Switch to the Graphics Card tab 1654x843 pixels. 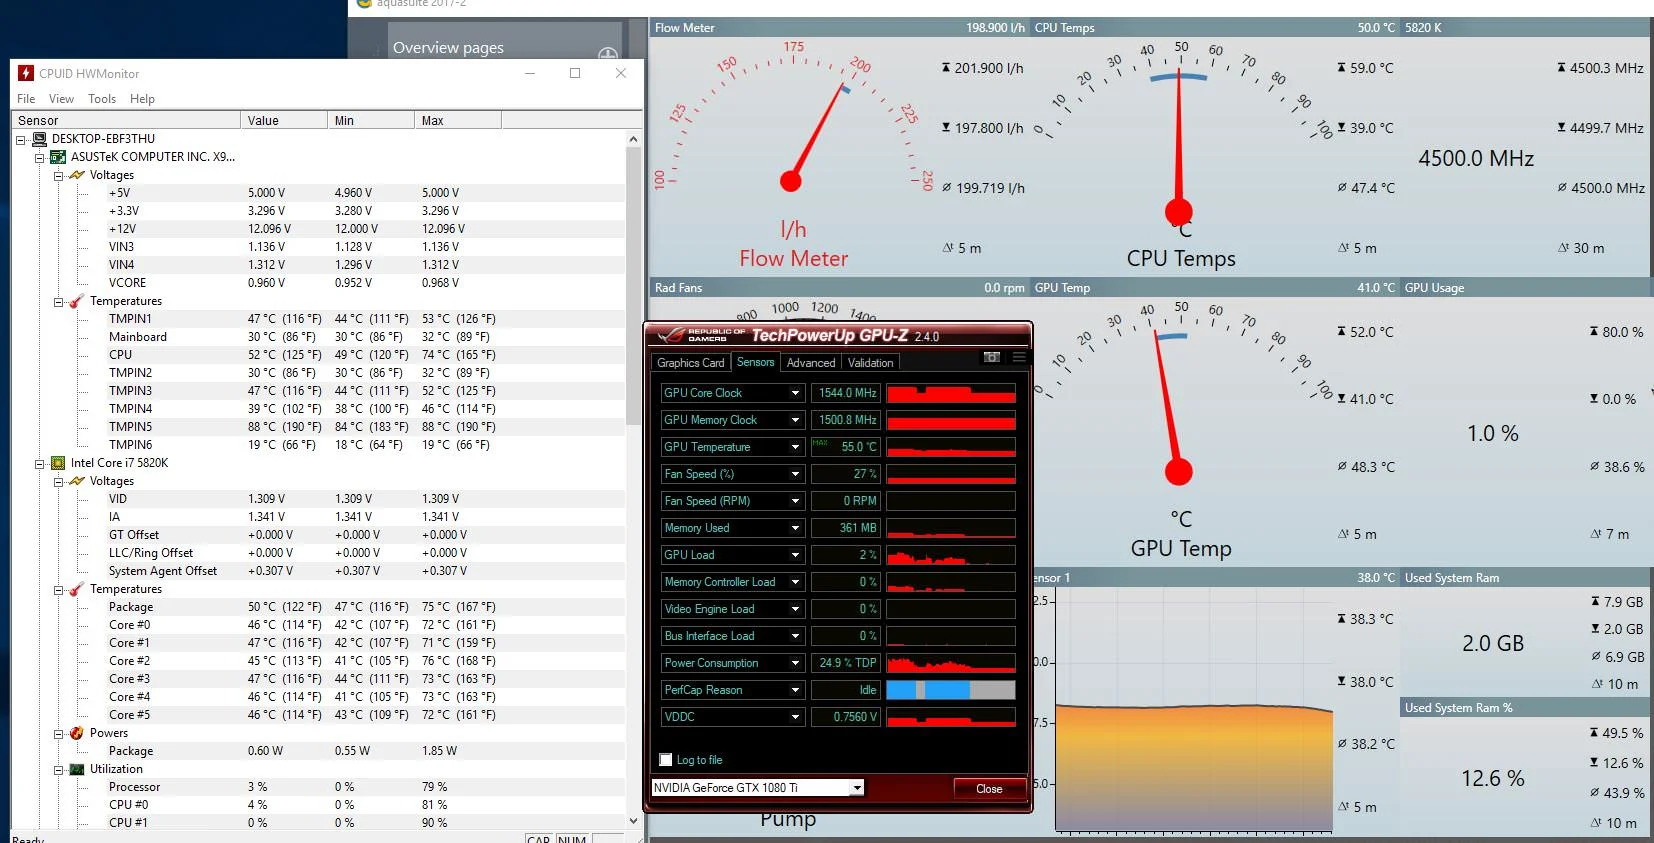(691, 363)
